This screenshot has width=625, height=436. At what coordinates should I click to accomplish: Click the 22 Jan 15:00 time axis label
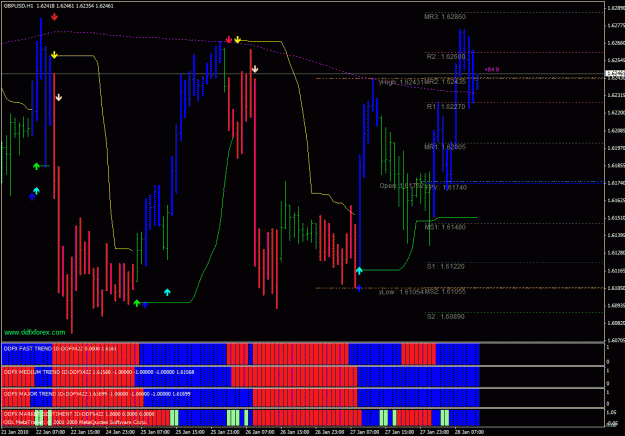coord(85,432)
